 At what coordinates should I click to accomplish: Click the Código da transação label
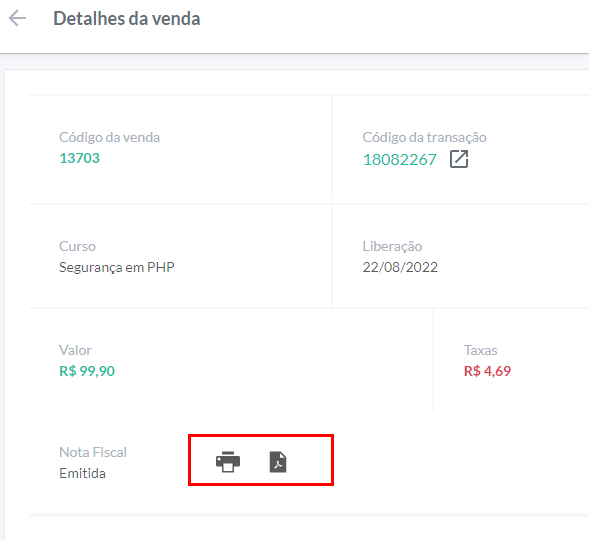pyautogui.click(x=424, y=137)
